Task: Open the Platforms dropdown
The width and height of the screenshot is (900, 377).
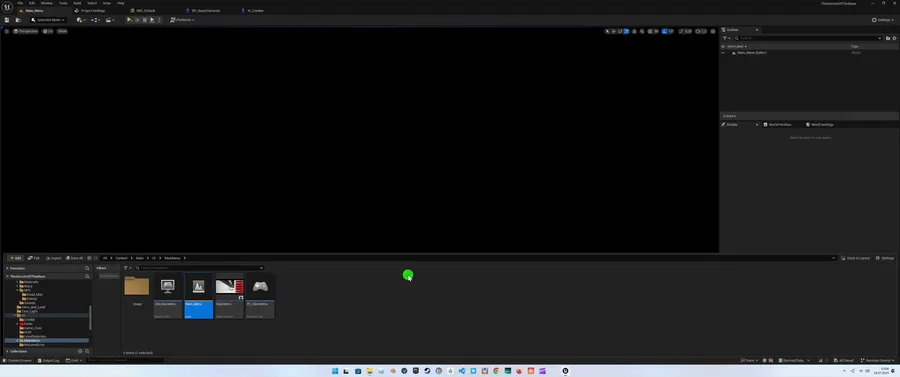Action: (x=183, y=20)
